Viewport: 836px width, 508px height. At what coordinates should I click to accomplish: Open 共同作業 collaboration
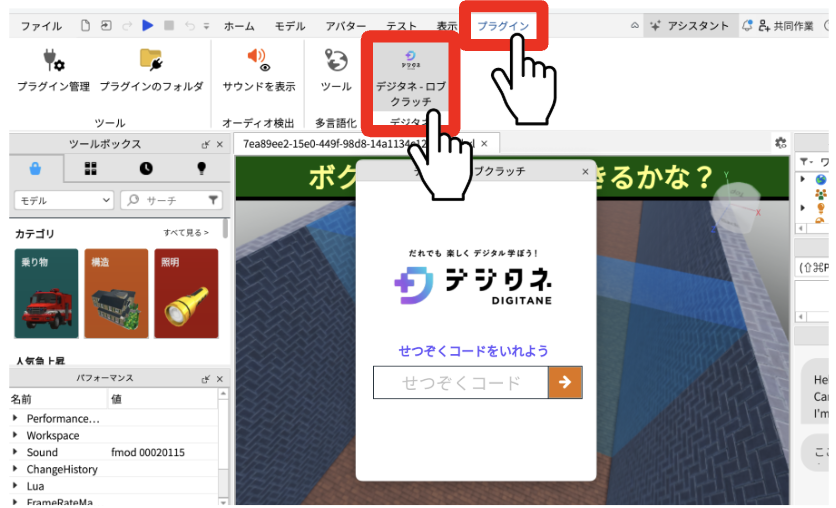pos(786,26)
